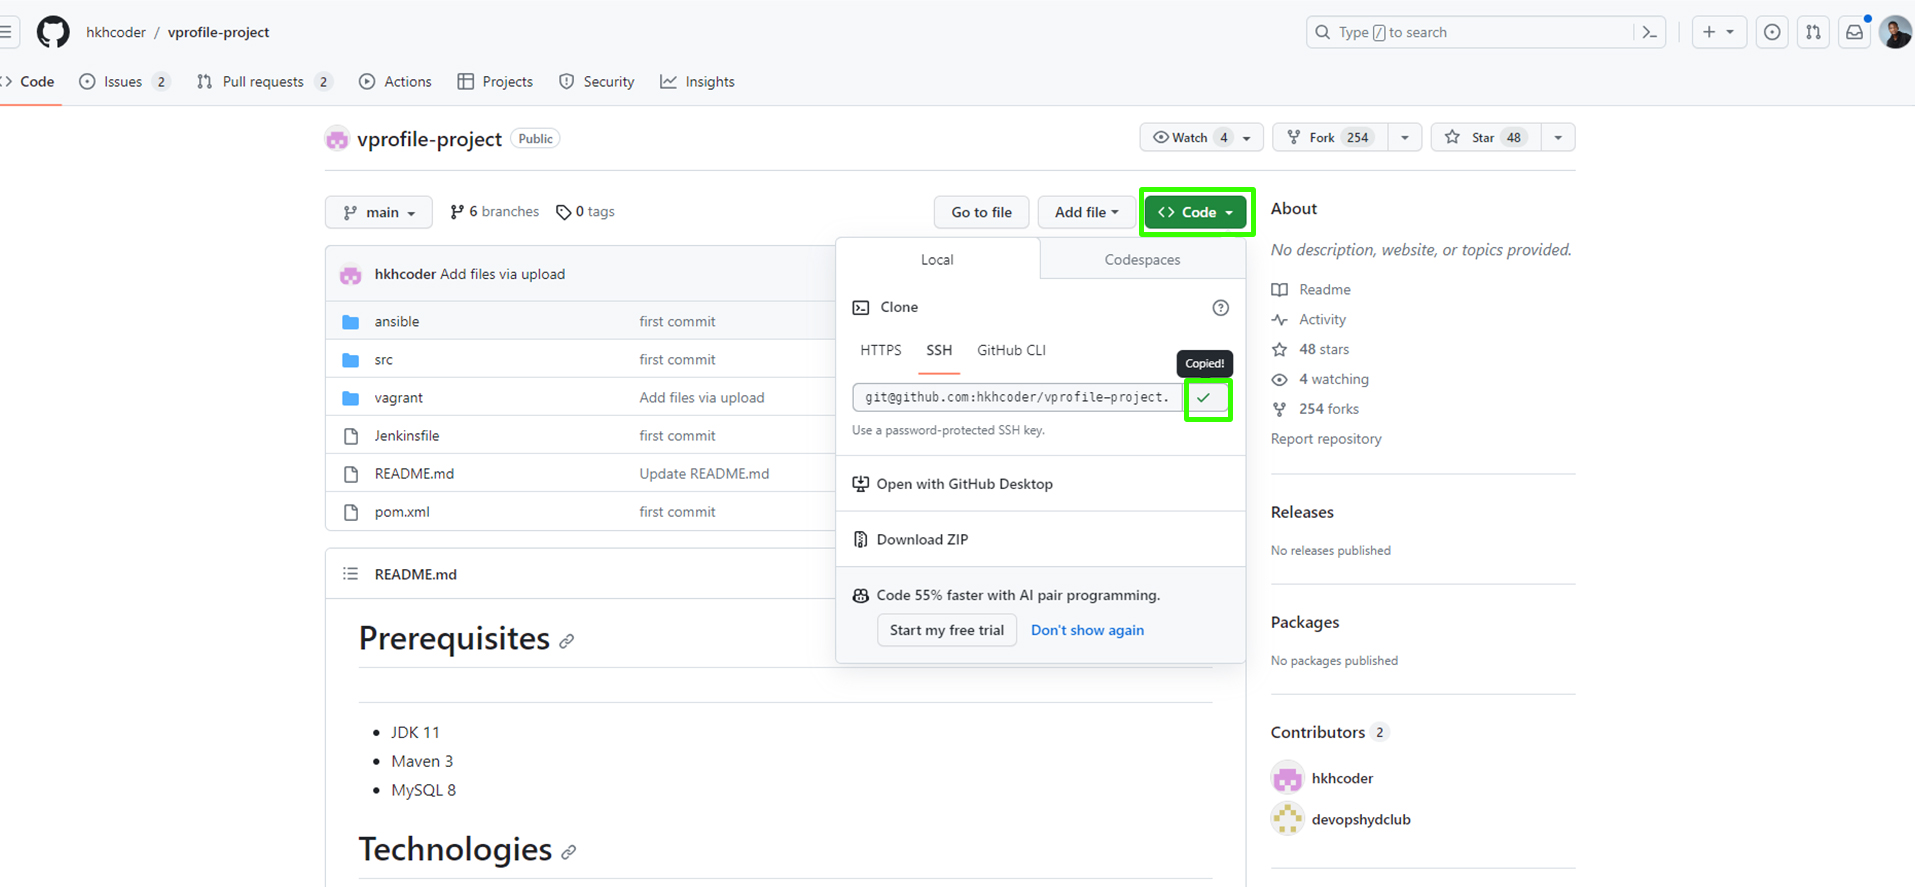Select the SSH clone option

(x=939, y=350)
